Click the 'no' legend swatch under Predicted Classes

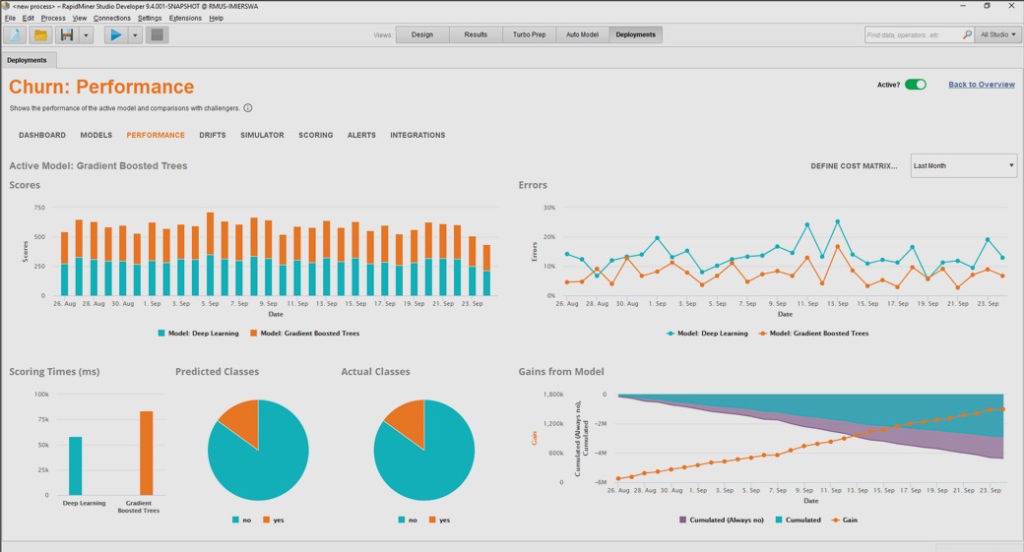coord(235,520)
